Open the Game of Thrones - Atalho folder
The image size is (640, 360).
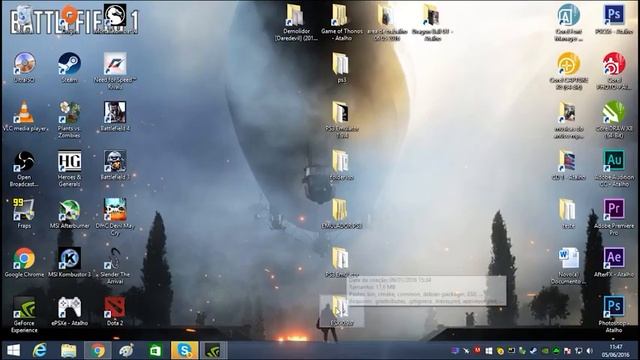[342, 22]
